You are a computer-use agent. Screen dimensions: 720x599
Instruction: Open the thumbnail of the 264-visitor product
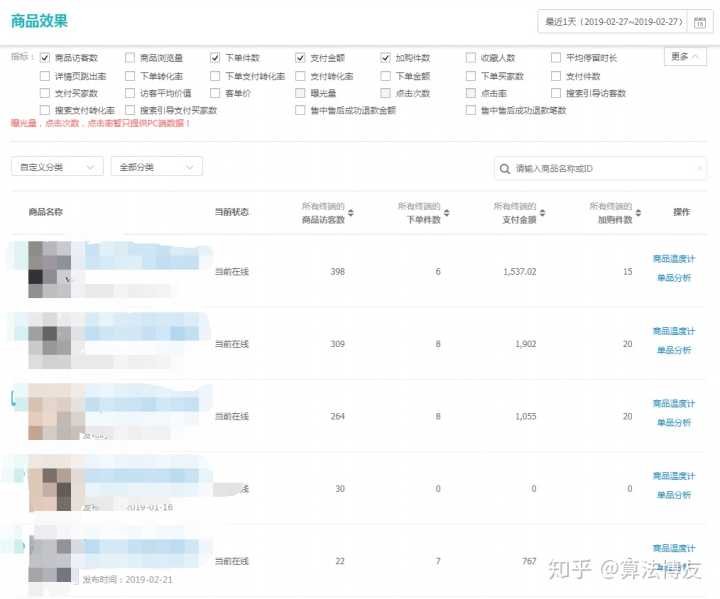[50, 414]
